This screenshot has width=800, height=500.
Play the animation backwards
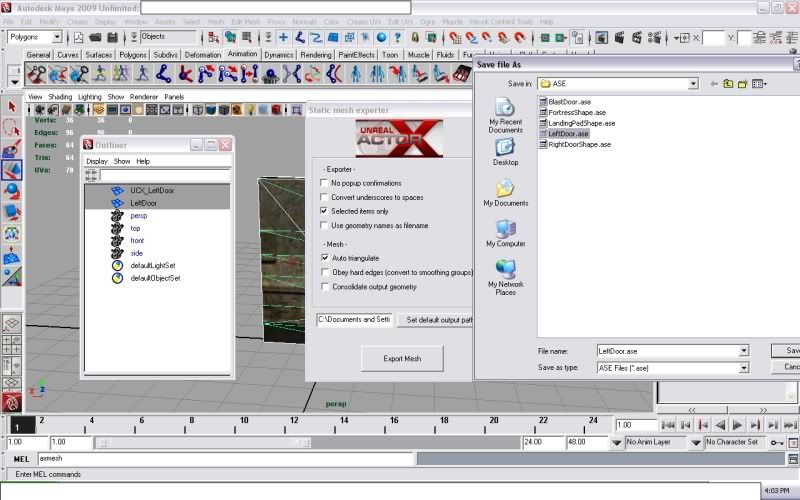pyautogui.click(x=720, y=425)
